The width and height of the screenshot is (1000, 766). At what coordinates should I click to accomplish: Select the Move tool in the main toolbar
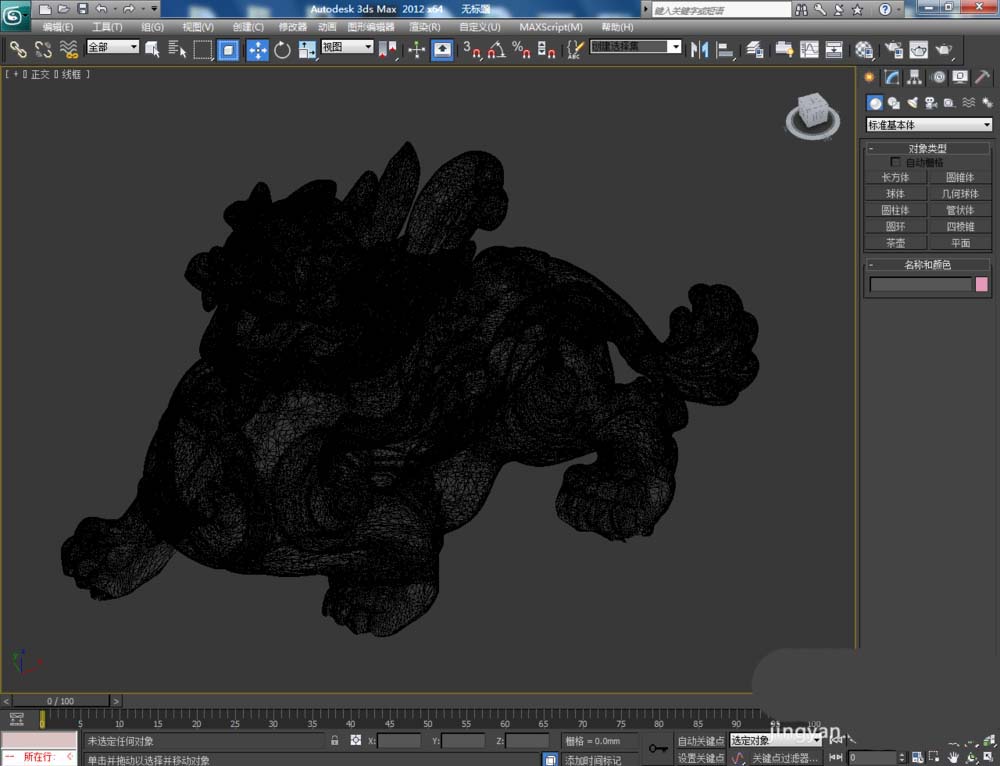click(x=257, y=50)
